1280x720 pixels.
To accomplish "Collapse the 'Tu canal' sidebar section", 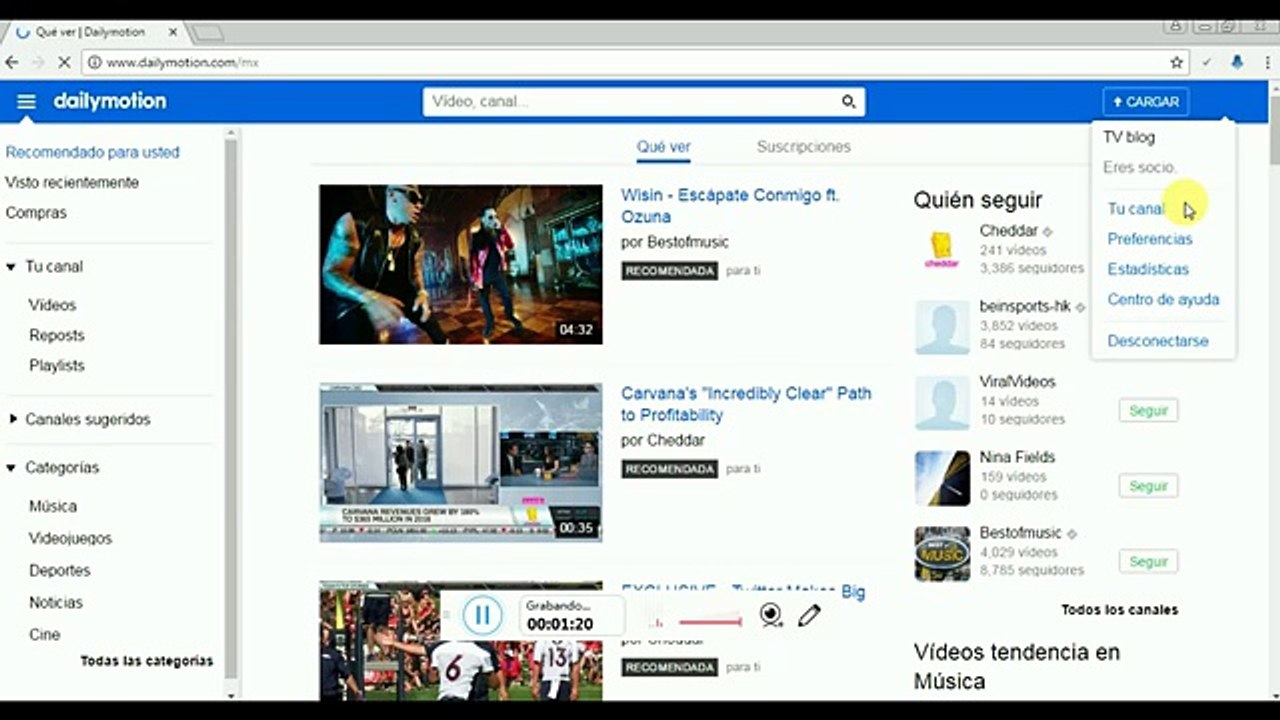I will coord(11,267).
